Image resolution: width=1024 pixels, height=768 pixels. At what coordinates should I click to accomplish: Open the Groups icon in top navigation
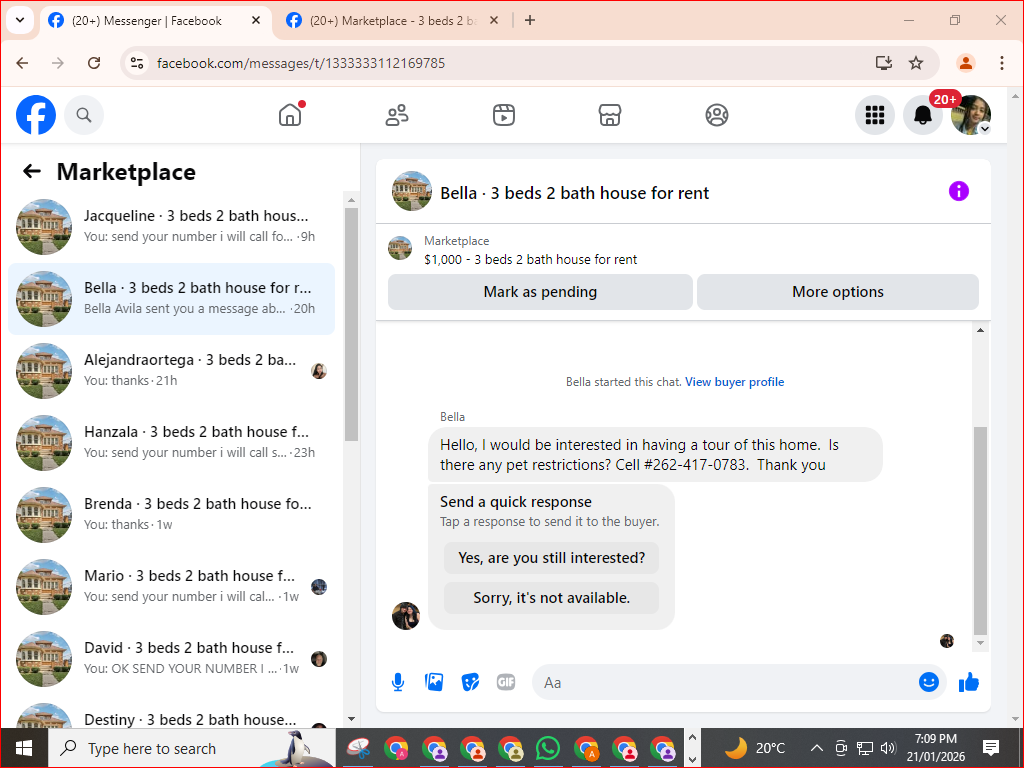[716, 115]
